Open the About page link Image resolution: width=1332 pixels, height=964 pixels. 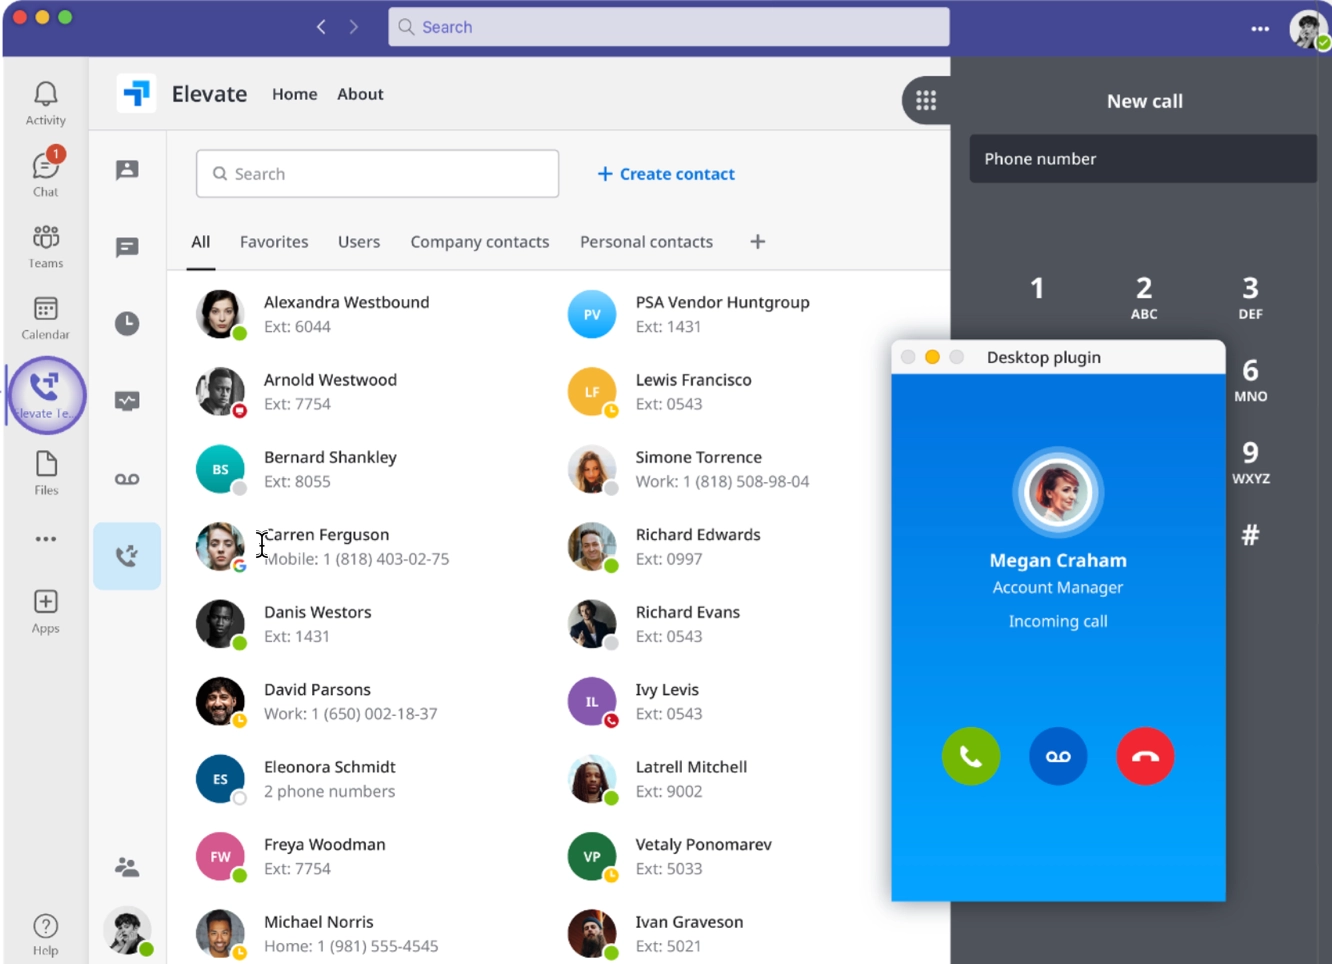360,94
